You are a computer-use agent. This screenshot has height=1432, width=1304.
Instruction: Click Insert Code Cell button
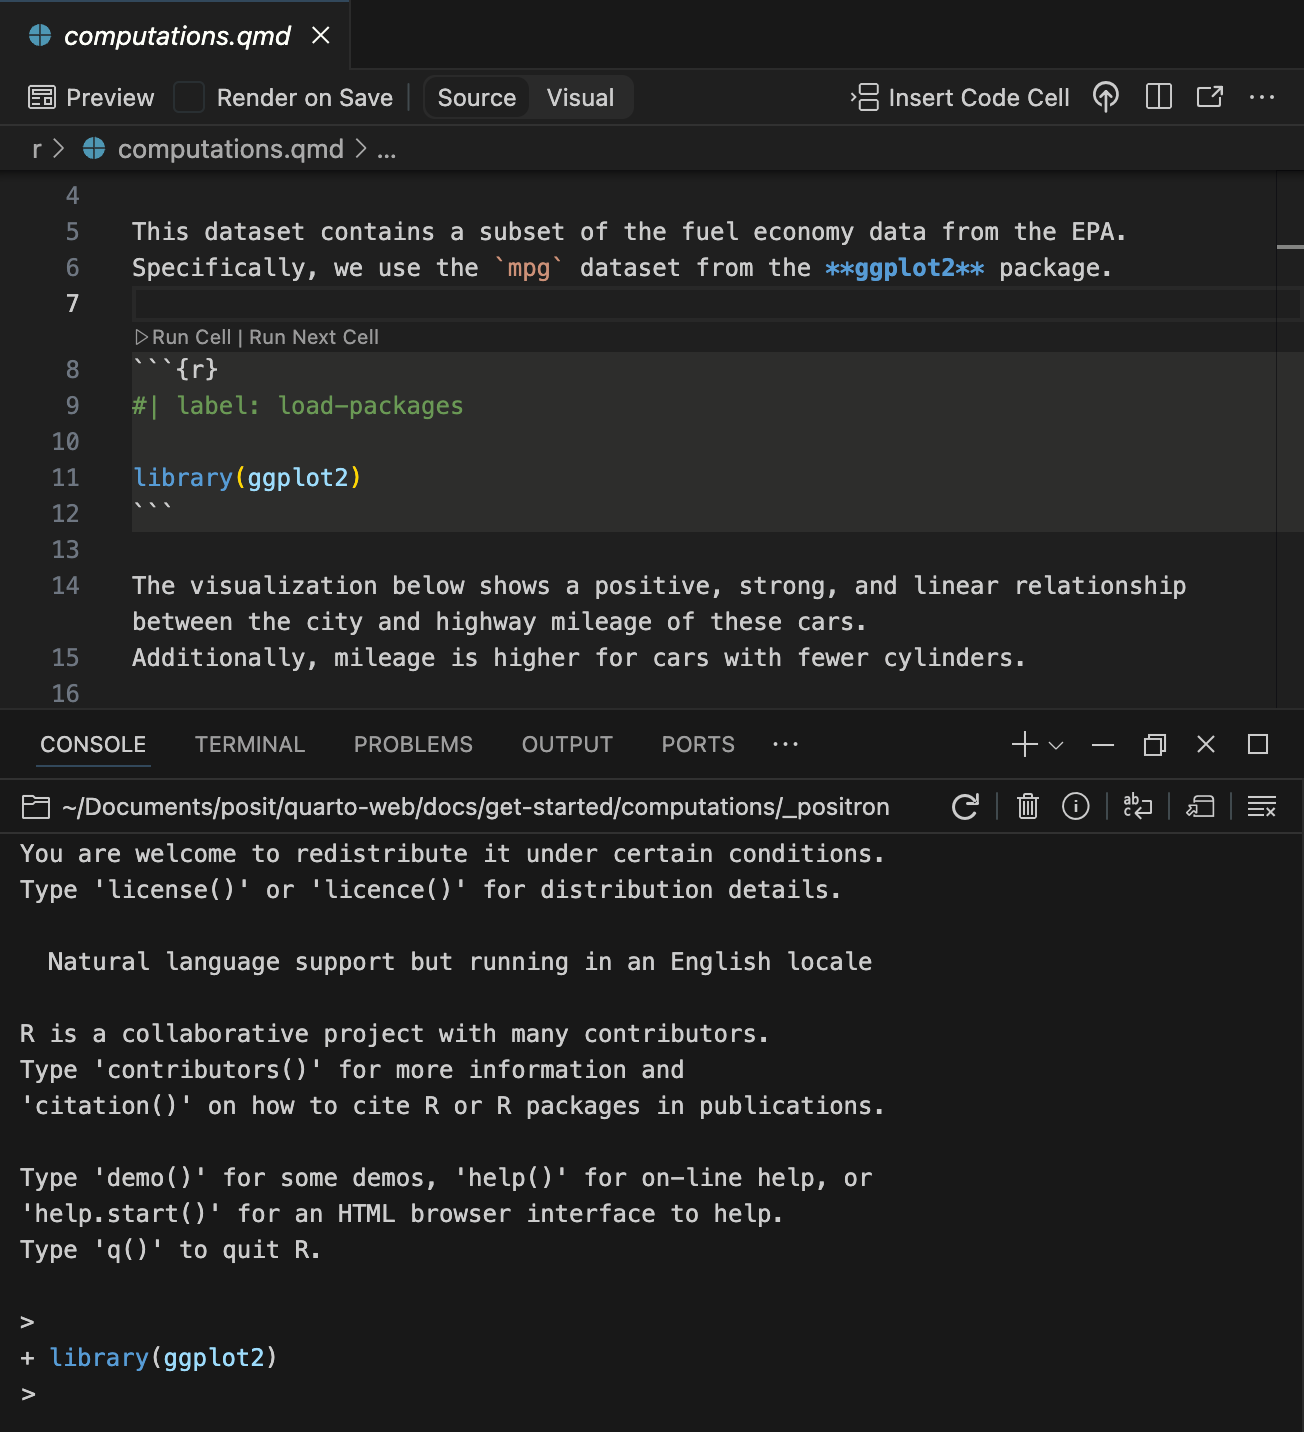(x=960, y=98)
